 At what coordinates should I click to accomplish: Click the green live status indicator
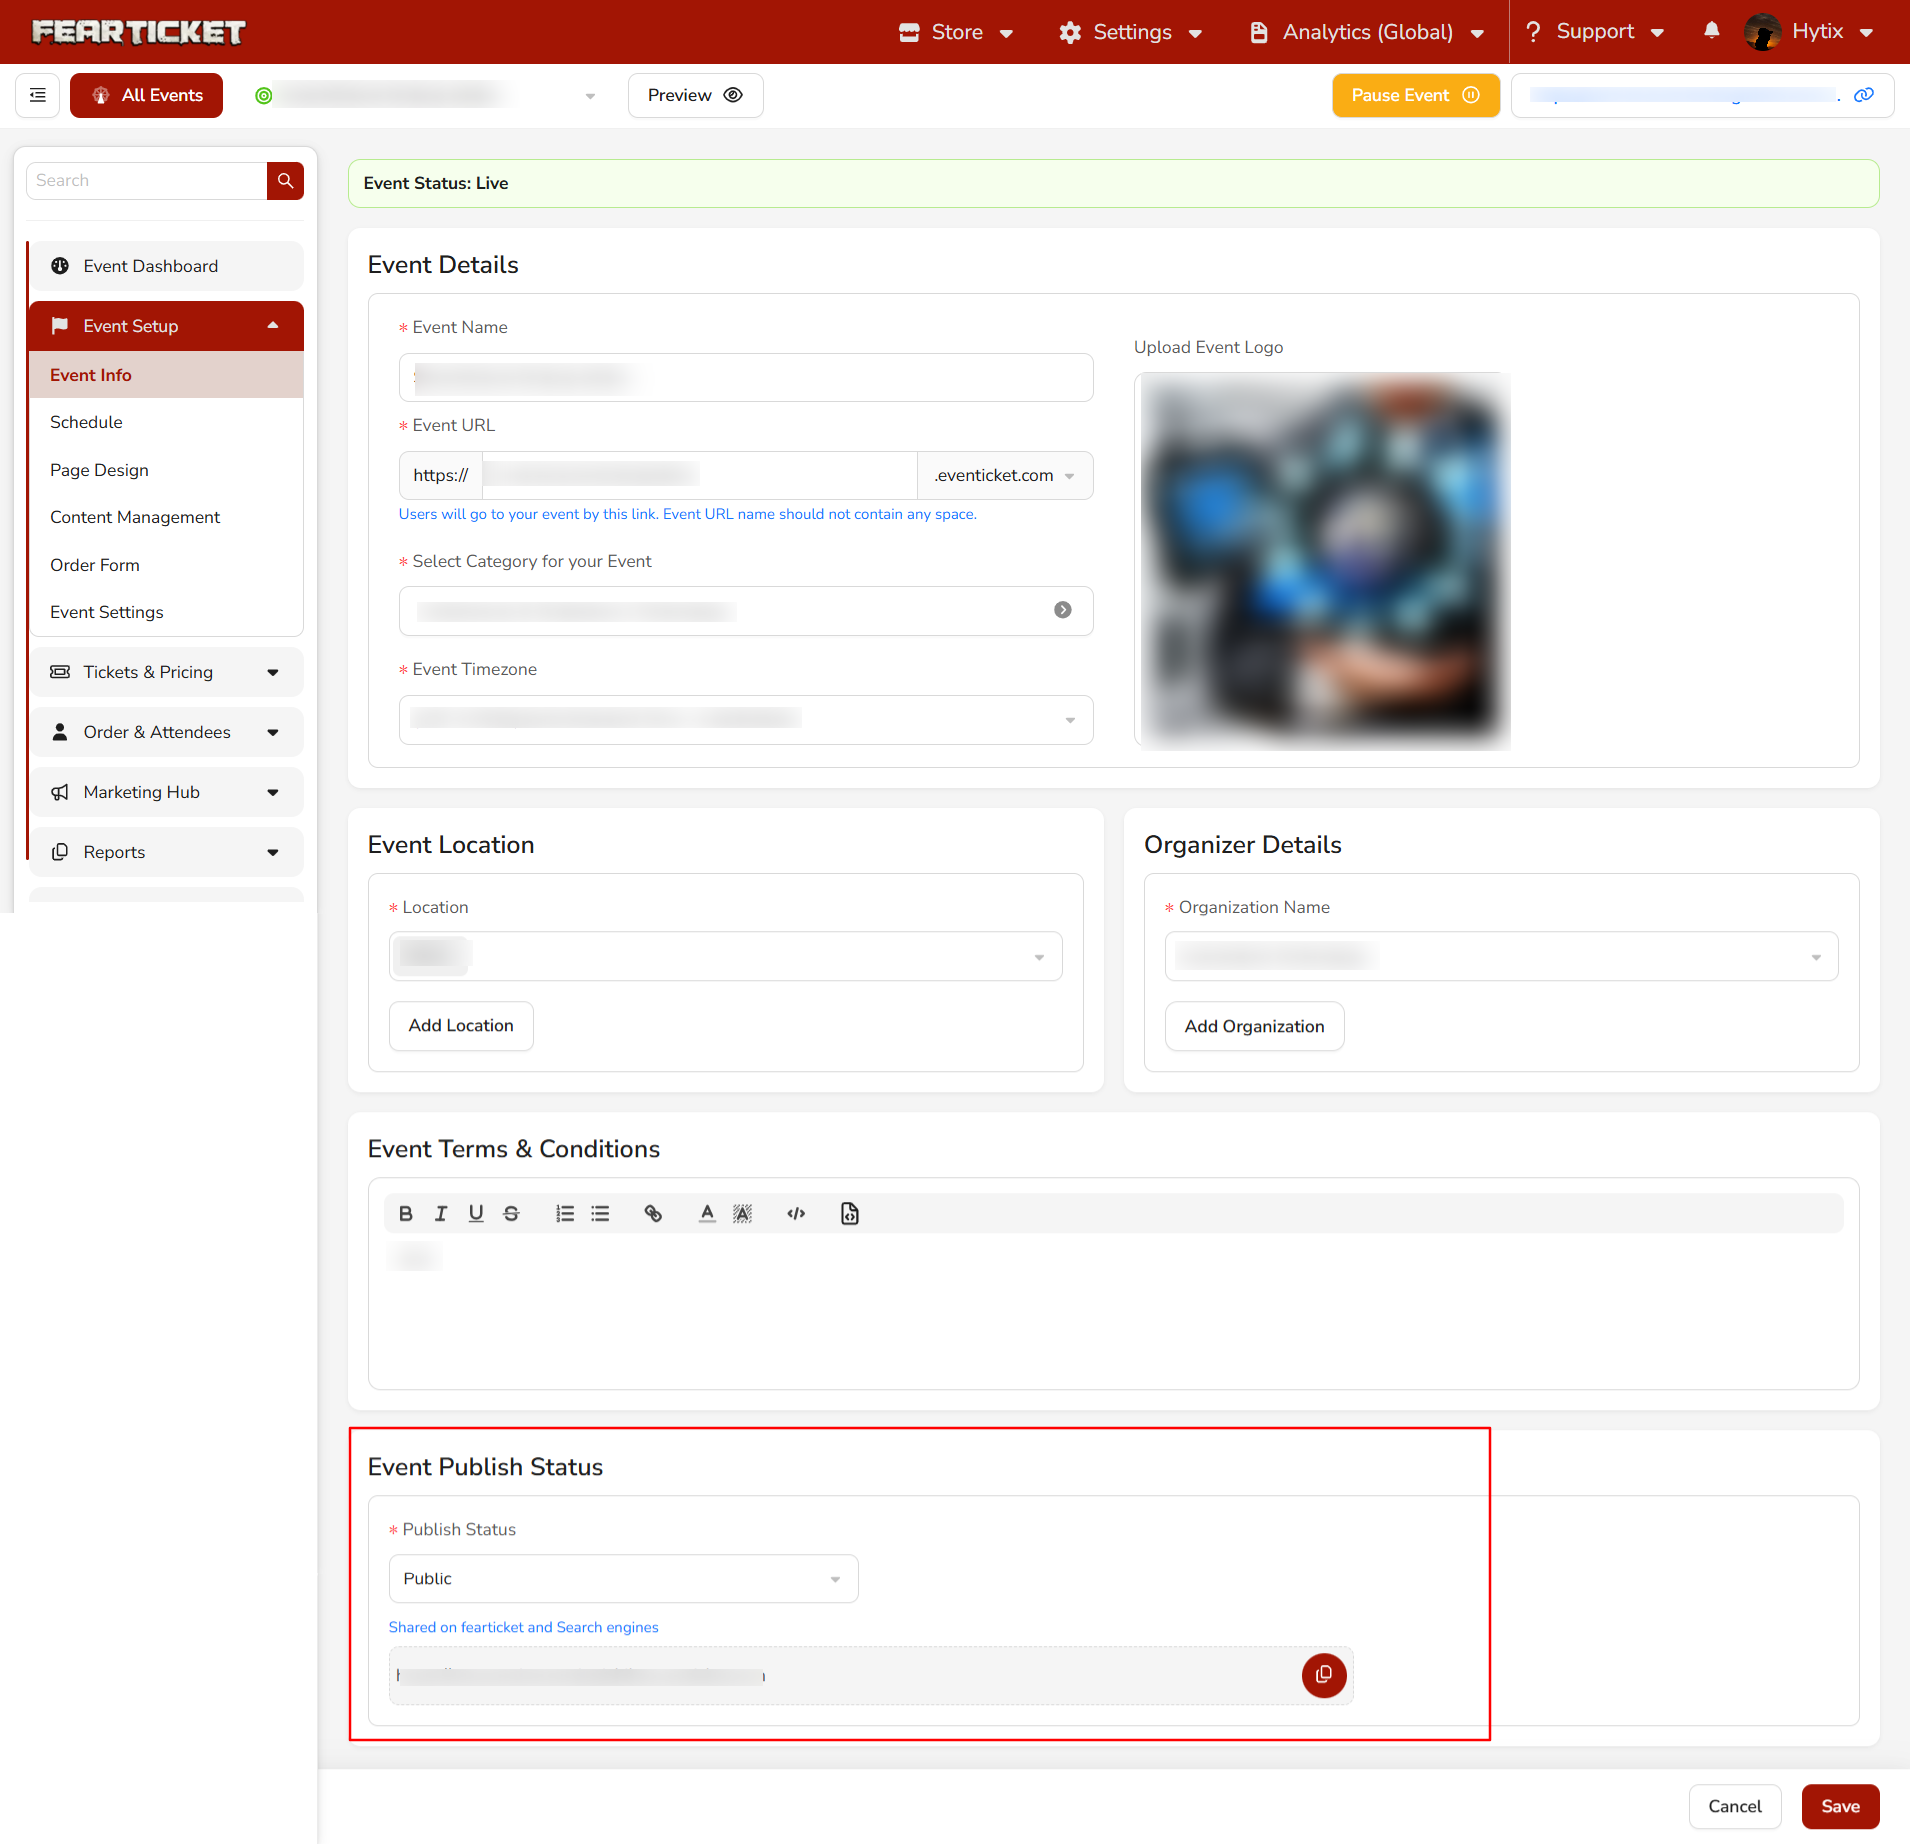(264, 96)
